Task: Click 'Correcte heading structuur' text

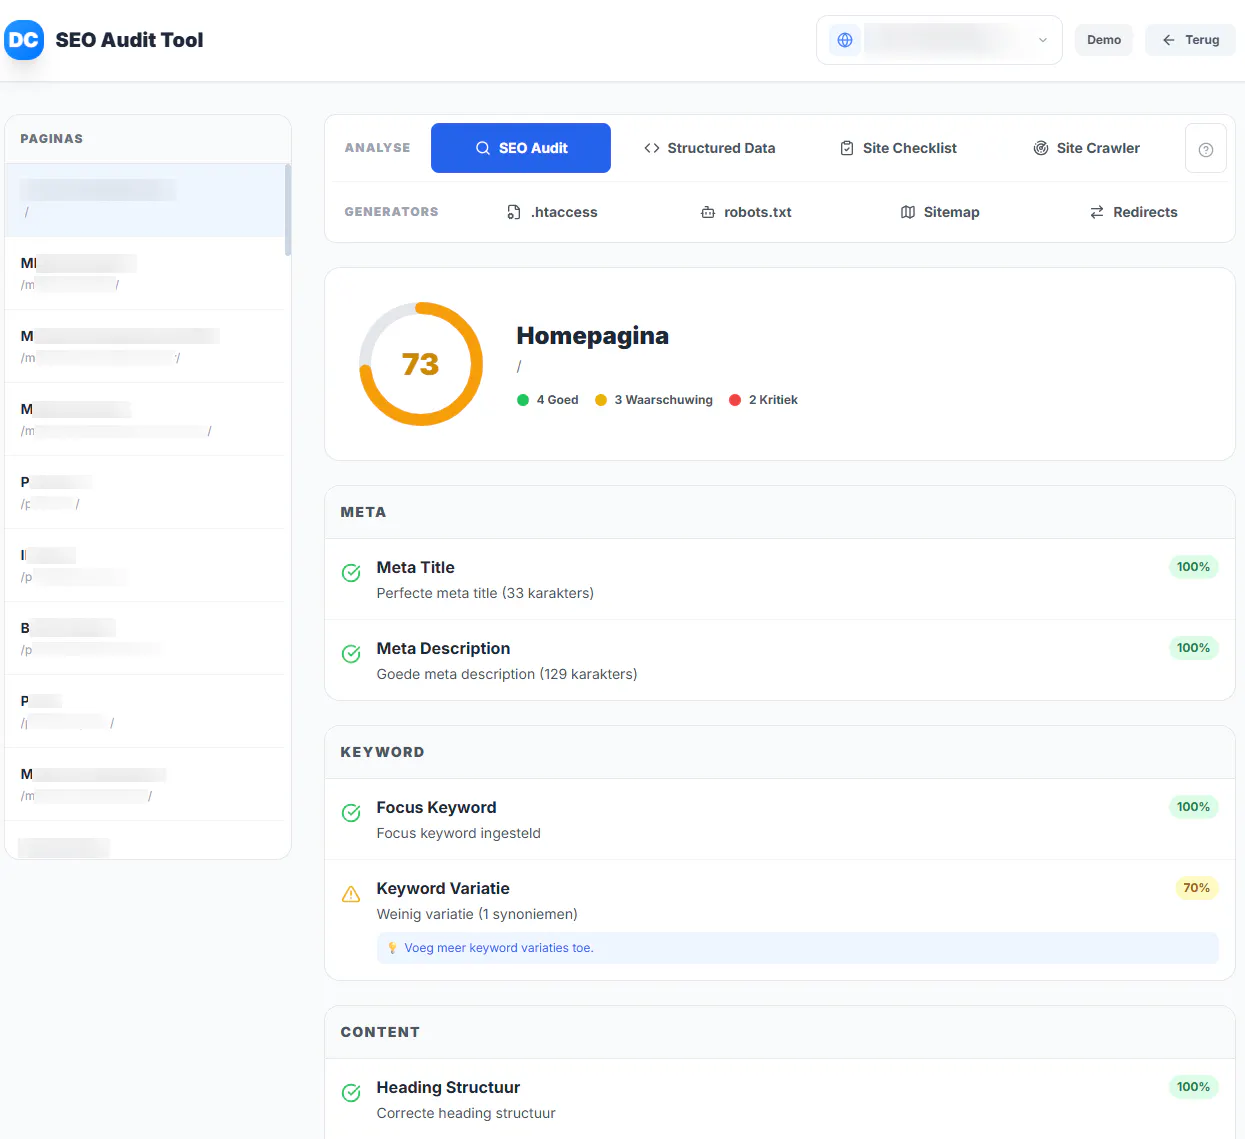Action: tap(466, 1113)
